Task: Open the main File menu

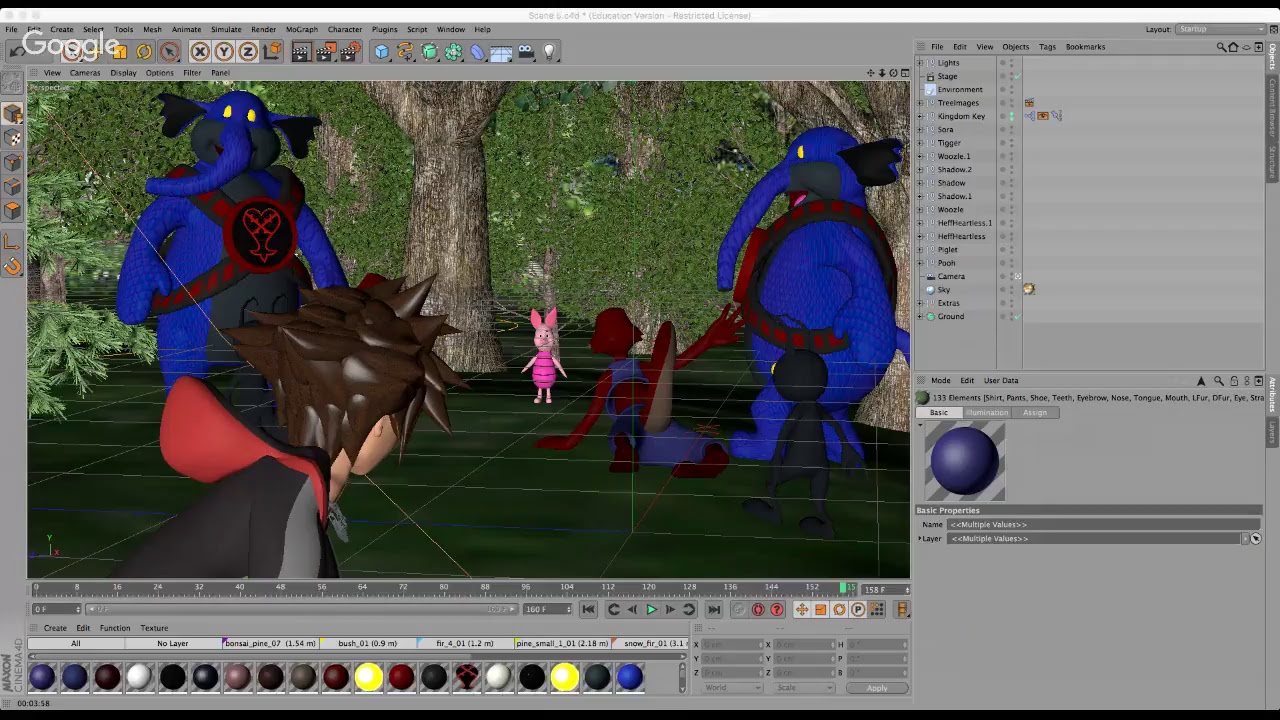Action: [x=11, y=29]
